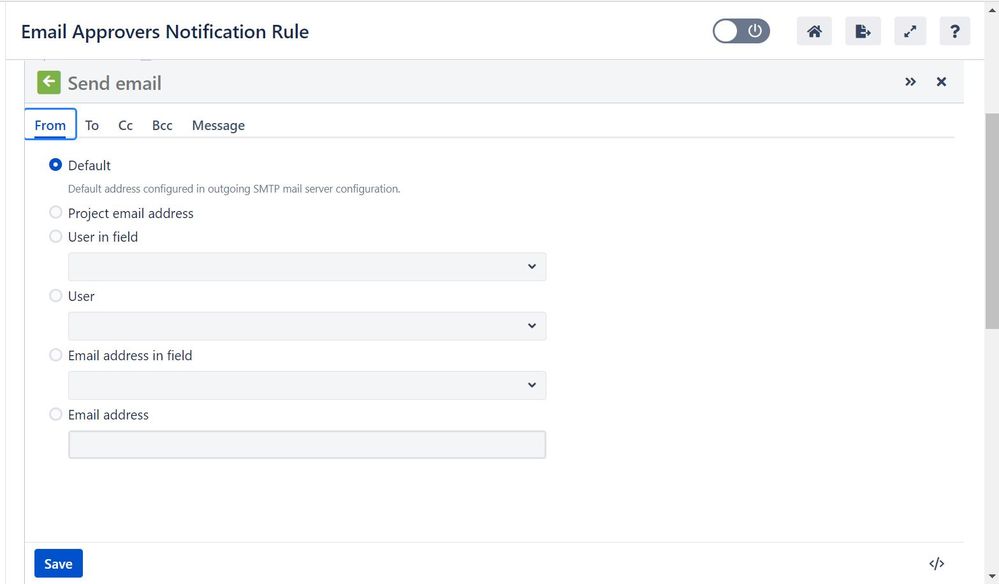Click the Email Approvers Notification Rule title
Viewport: 999px width, 584px height.
coord(165,31)
